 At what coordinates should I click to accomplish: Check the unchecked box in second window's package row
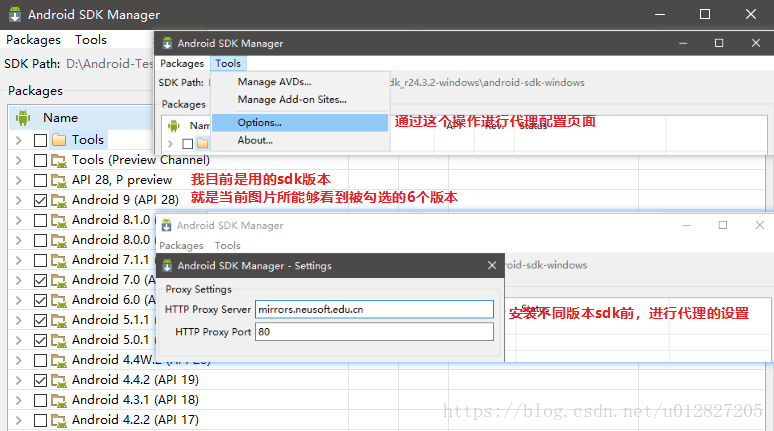point(188,144)
